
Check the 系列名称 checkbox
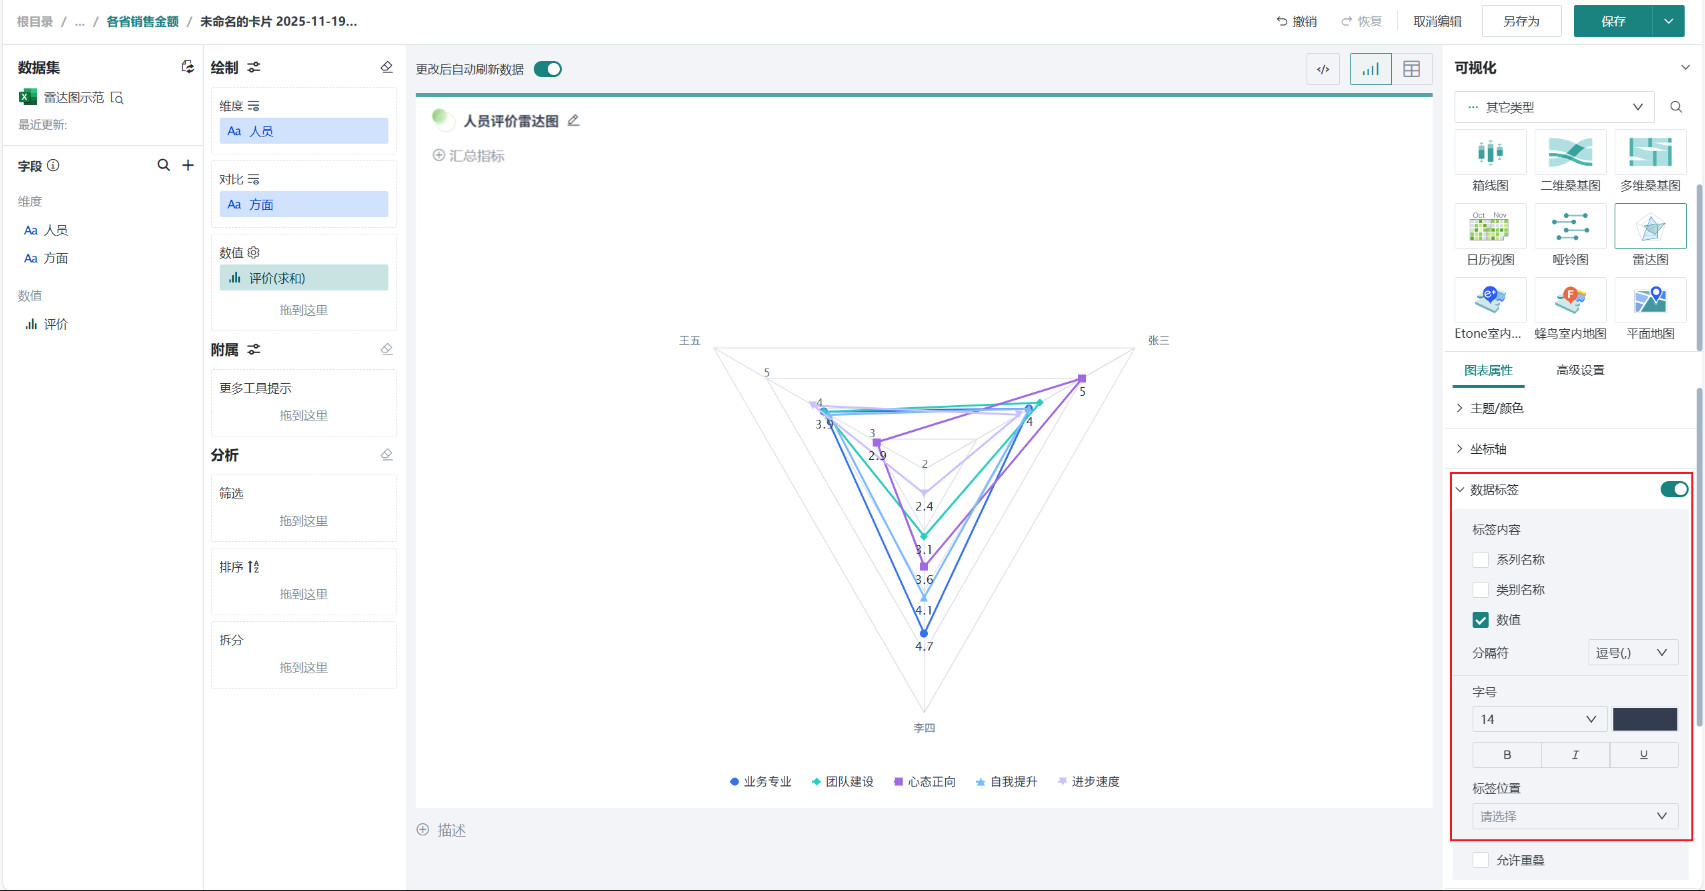point(1481,560)
